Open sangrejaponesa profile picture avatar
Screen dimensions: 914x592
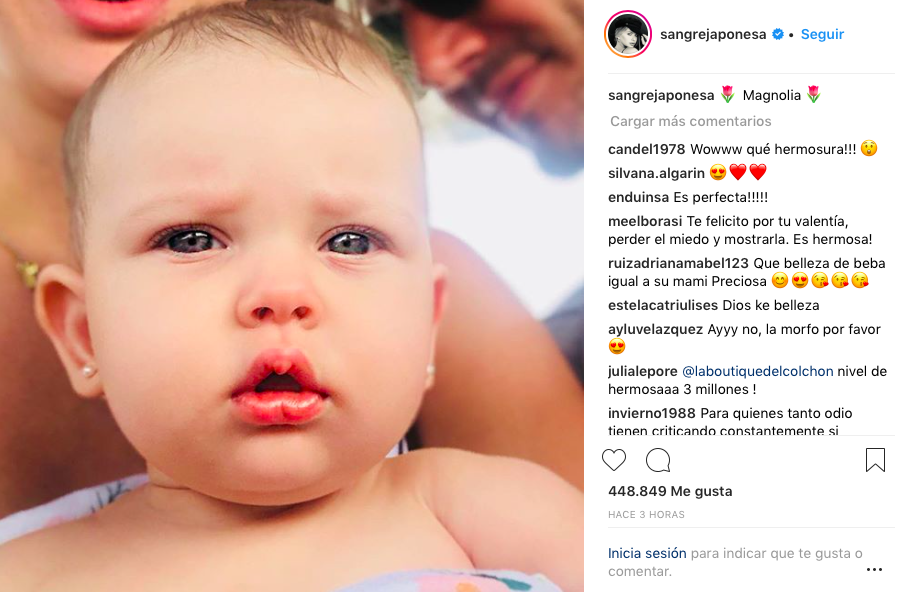[628, 34]
